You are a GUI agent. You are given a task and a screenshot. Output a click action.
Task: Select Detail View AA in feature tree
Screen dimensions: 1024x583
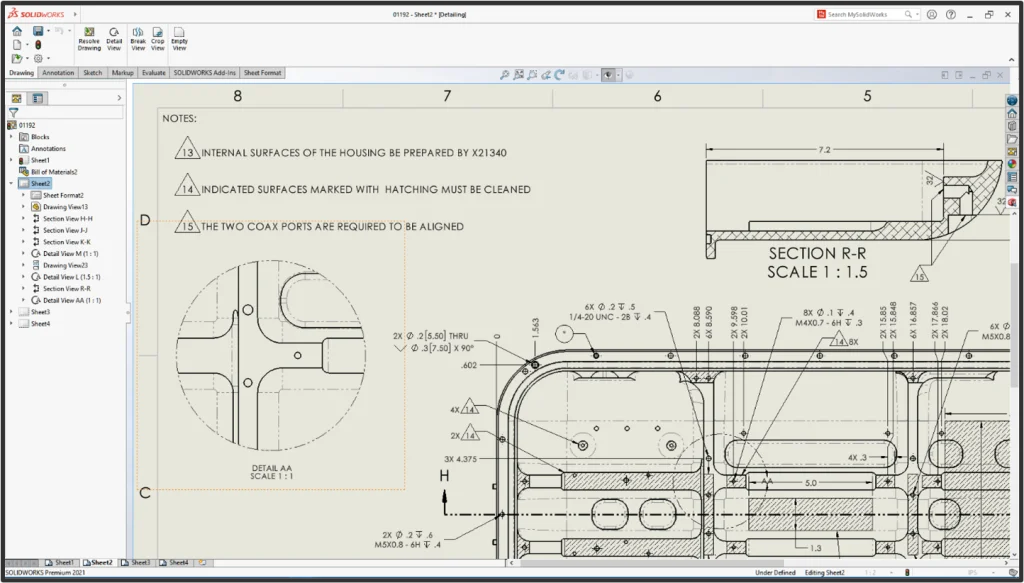pyautogui.click(x=71, y=300)
